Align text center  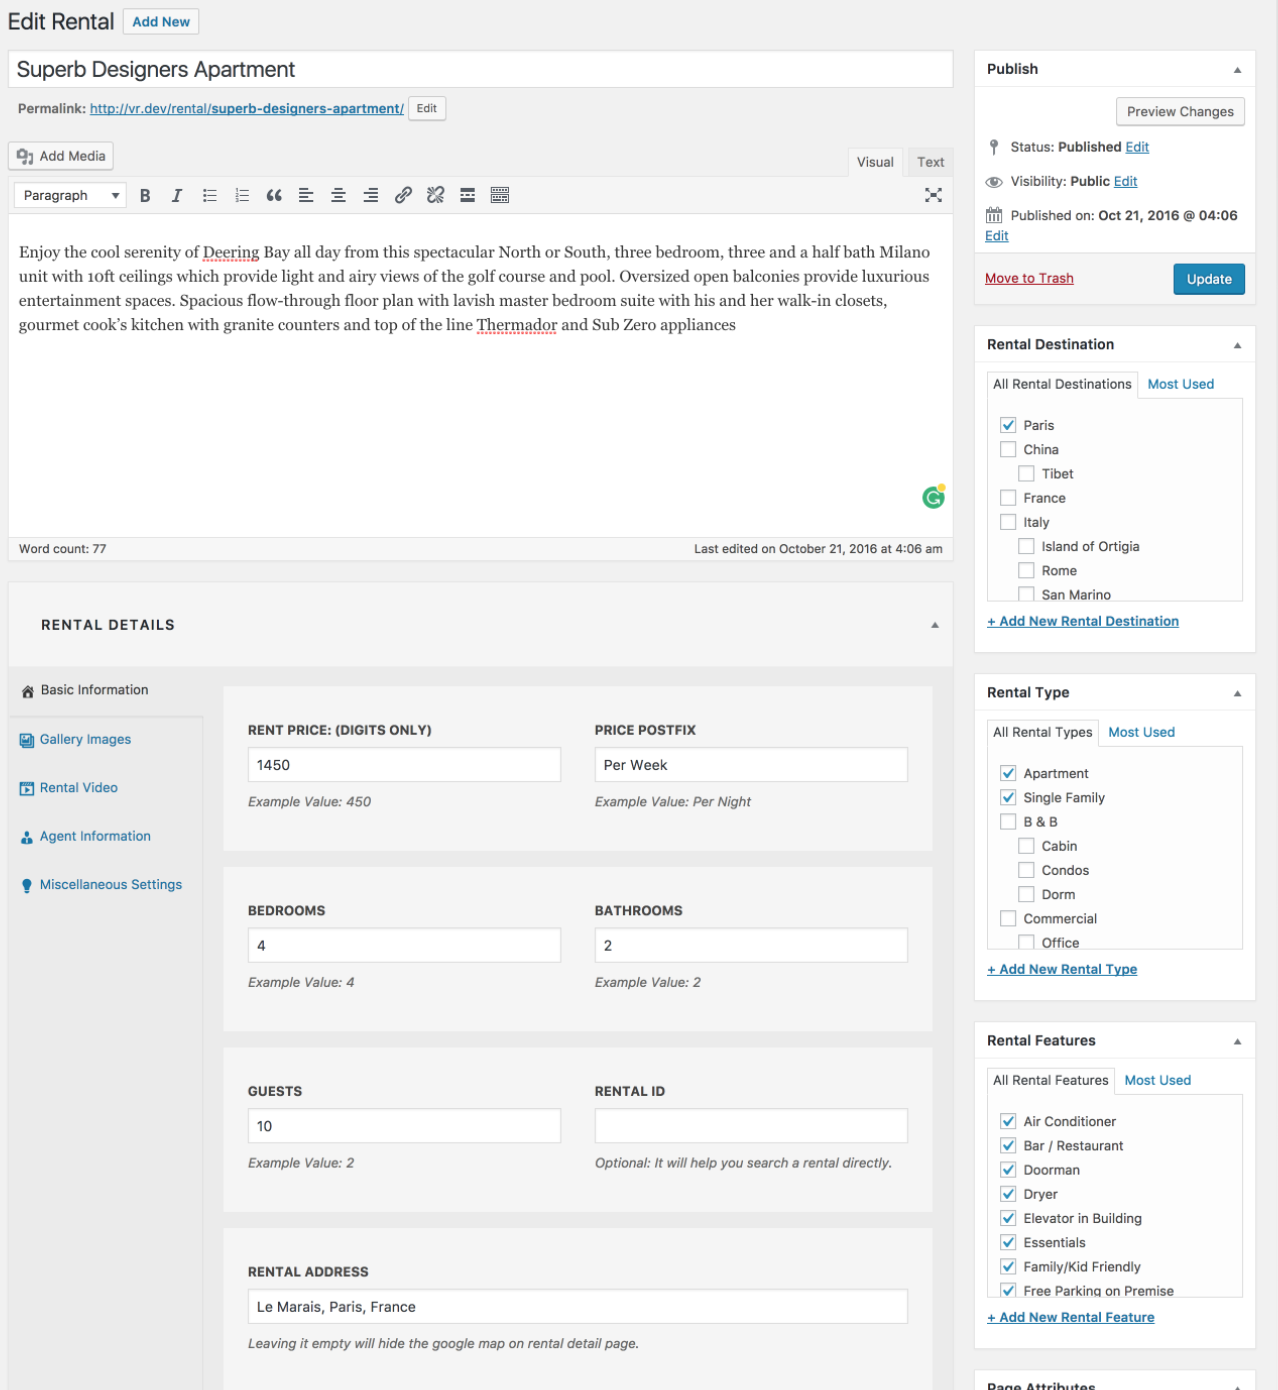coord(338,196)
